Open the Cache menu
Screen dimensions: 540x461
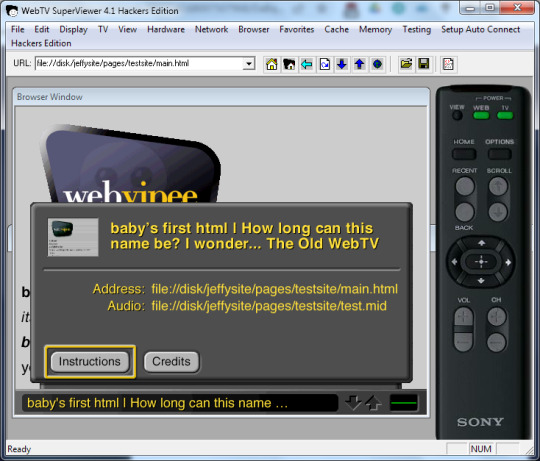click(x=336, y=30)
